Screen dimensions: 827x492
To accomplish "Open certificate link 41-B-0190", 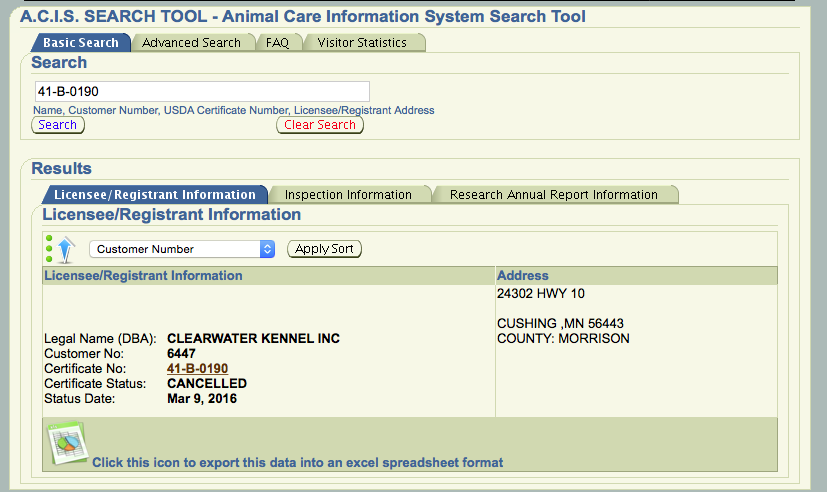I will (198, 369).
